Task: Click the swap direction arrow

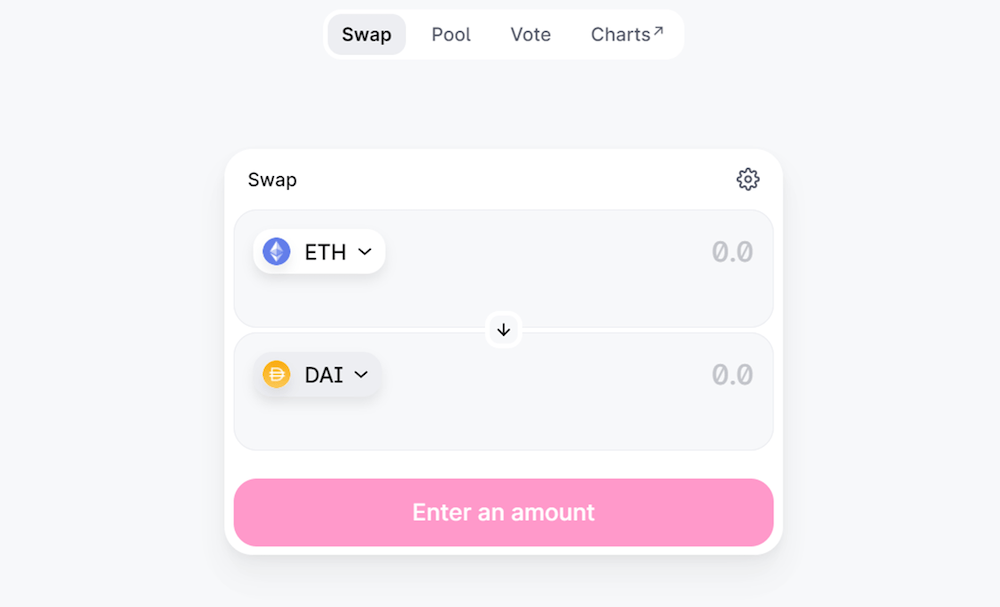Action: coord(504,329)
